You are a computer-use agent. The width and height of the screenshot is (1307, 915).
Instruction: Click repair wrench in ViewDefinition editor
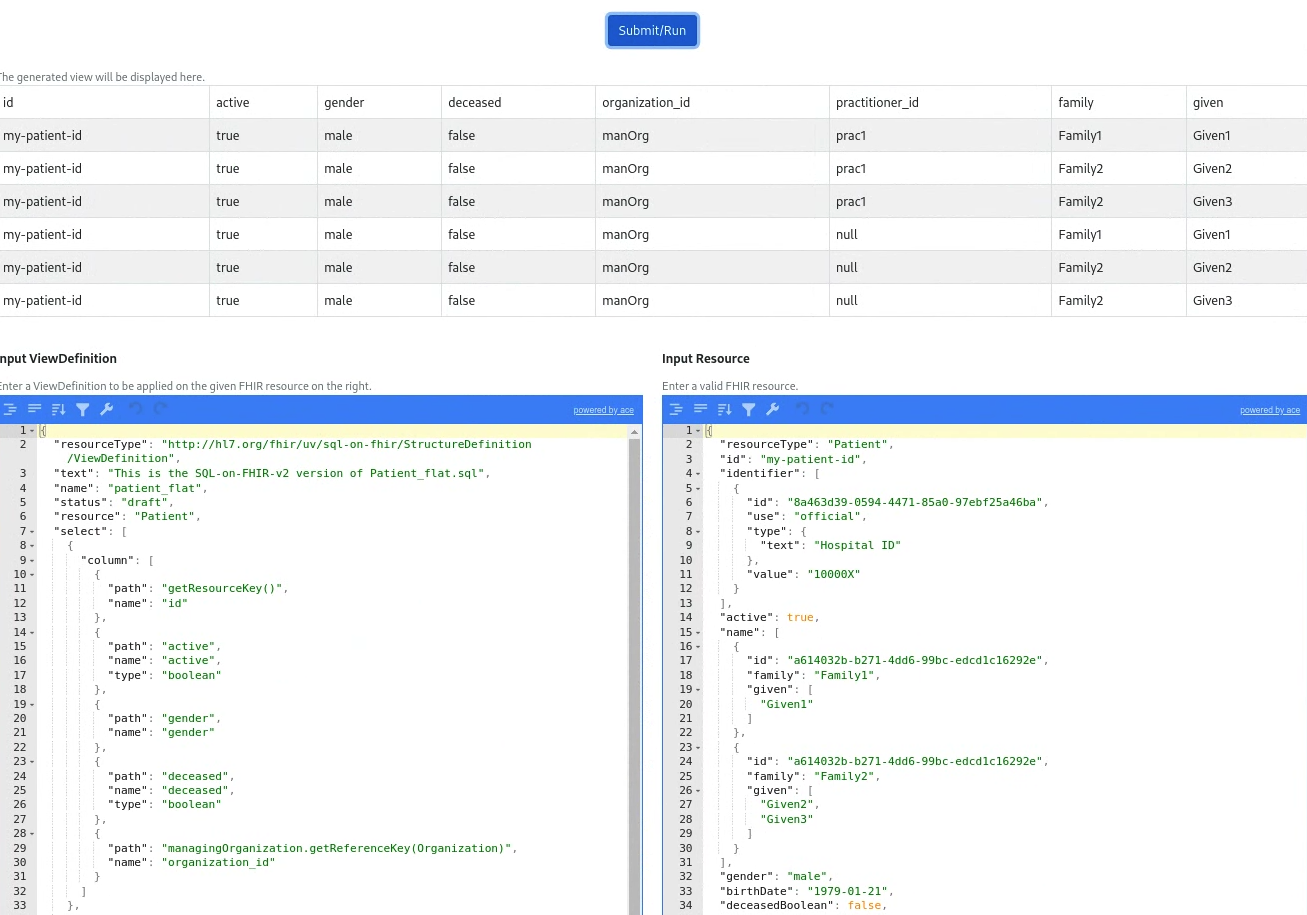click(106, 409)
